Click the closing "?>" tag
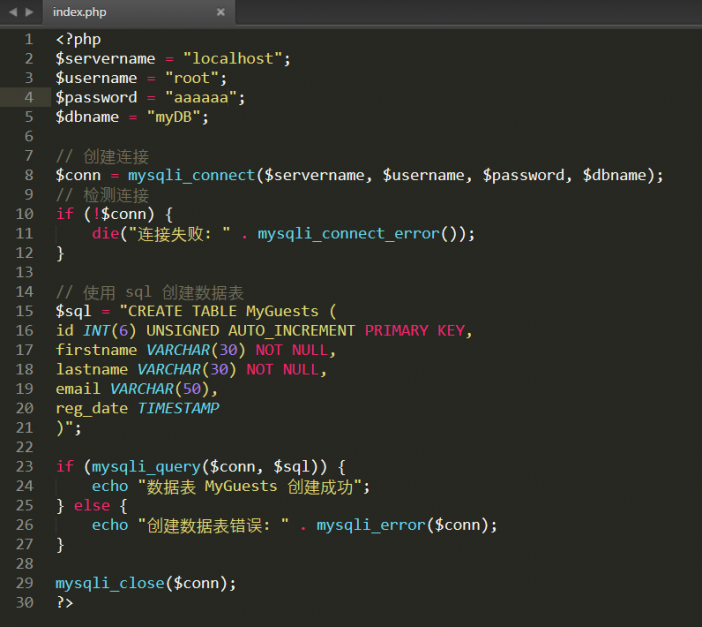The width and height of the screenshot is (702, 627). [x=64, y=603]
